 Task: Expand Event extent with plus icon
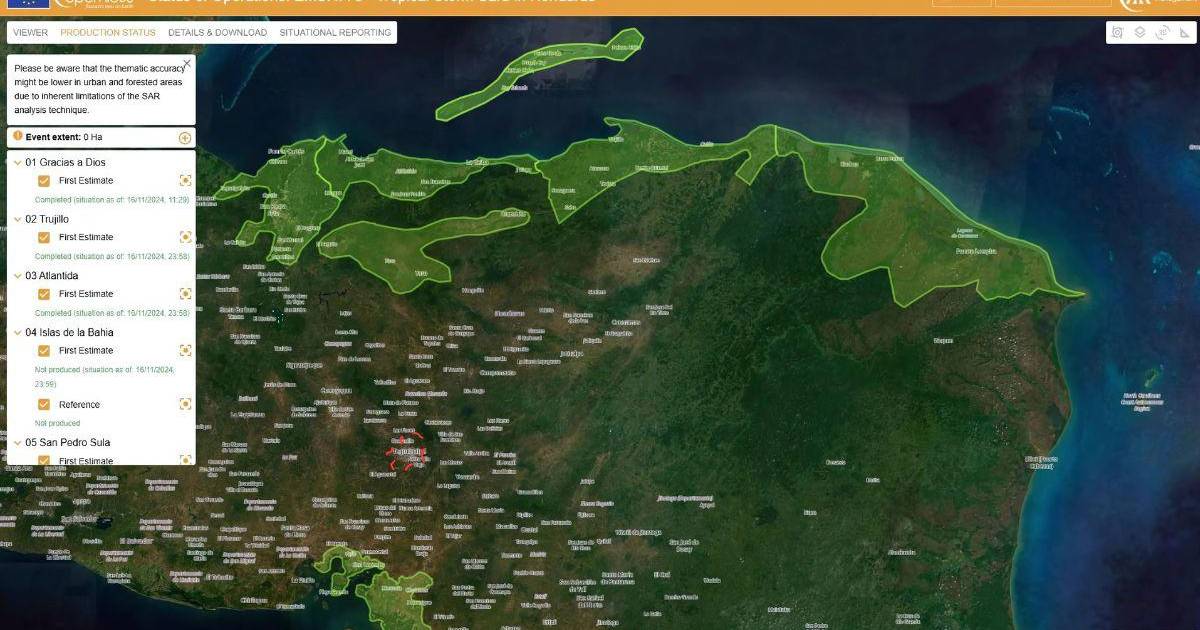pyautogui.click(x=185, y=138)
